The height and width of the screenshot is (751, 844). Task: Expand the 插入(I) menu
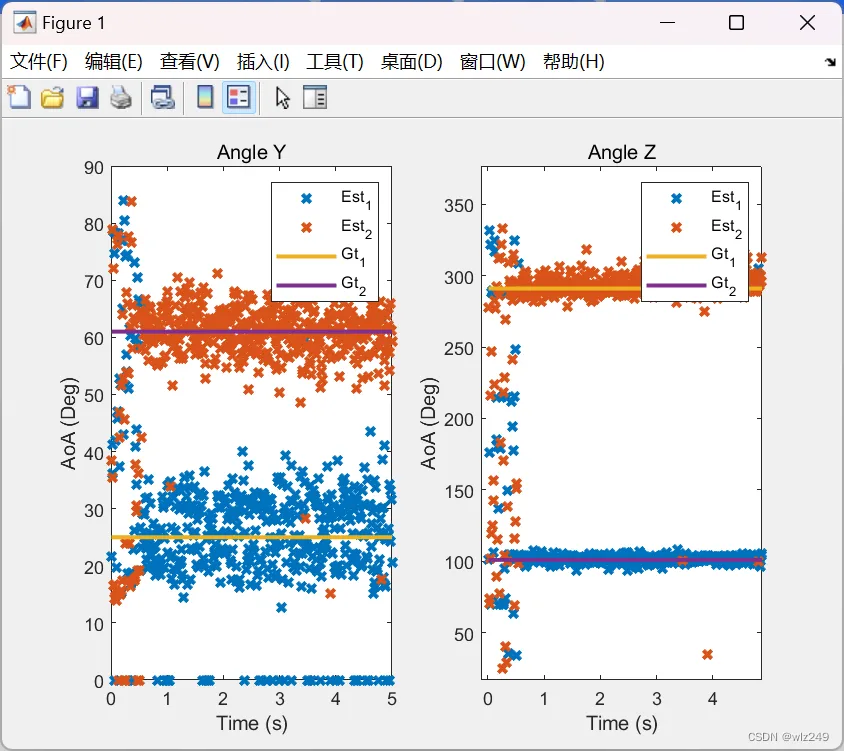coord(263,62)
